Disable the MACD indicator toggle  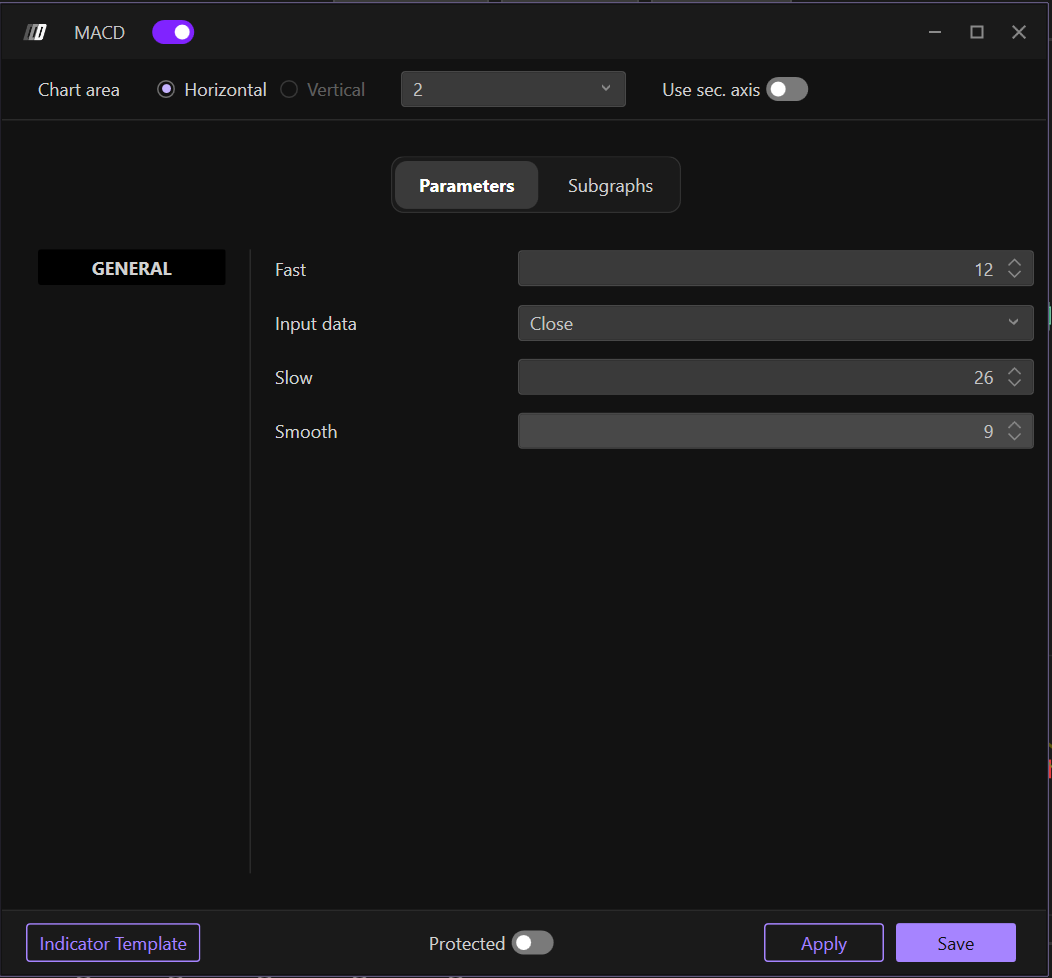[173, 32]
